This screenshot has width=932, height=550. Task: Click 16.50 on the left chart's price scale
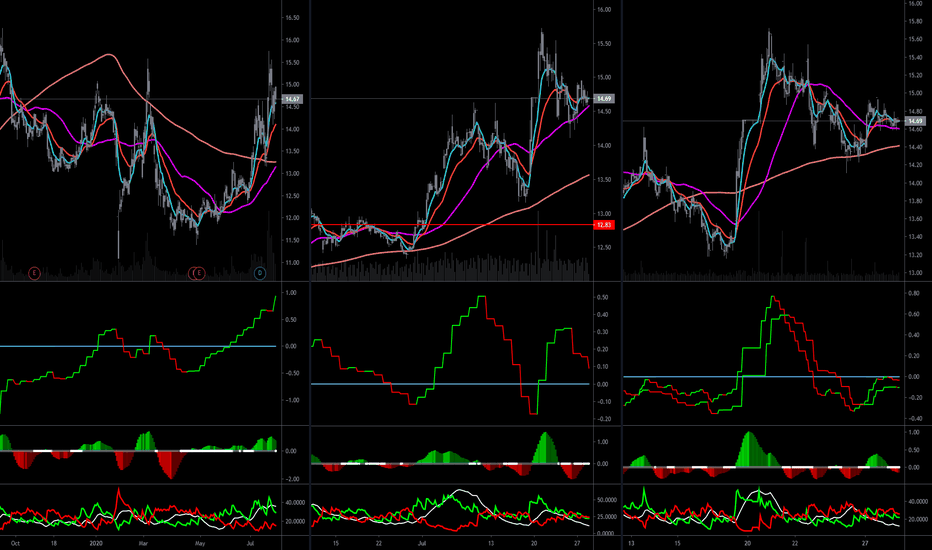(292, 18)
